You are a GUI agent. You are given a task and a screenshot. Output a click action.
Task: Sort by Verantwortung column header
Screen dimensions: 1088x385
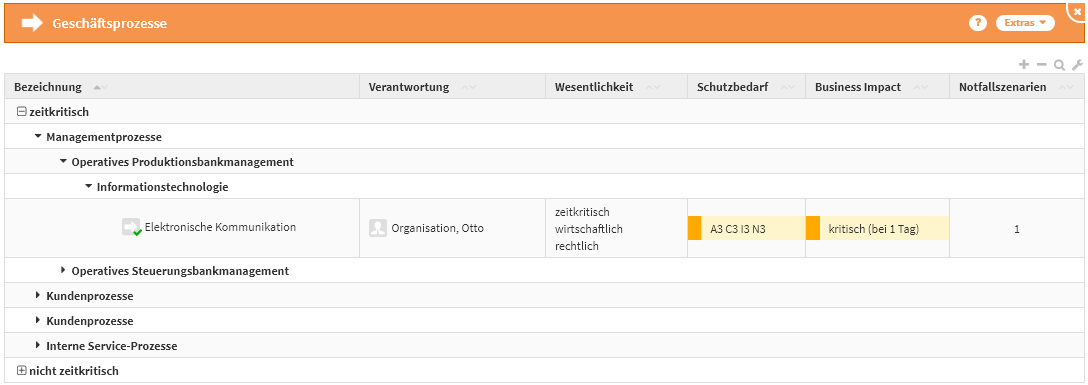pos(409,87)
